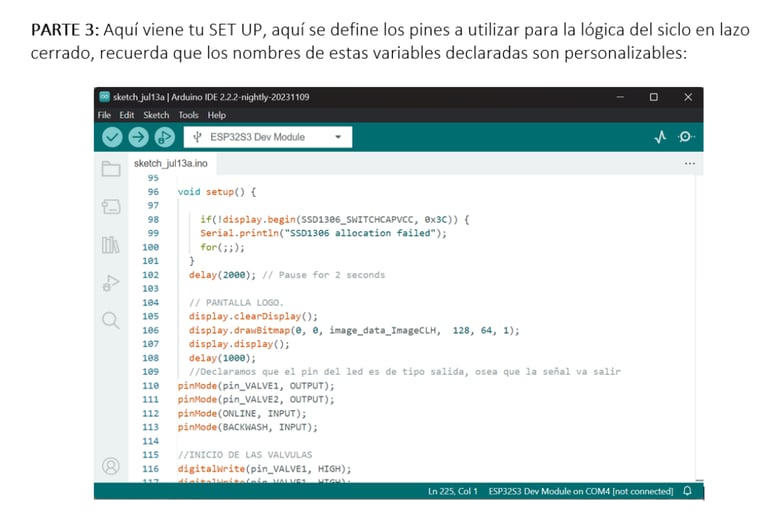Screen dimensions: 768x513
Task: Click the pinMode(pin_VALVE2, OUTPUT) line
Action: click(256, 399)
